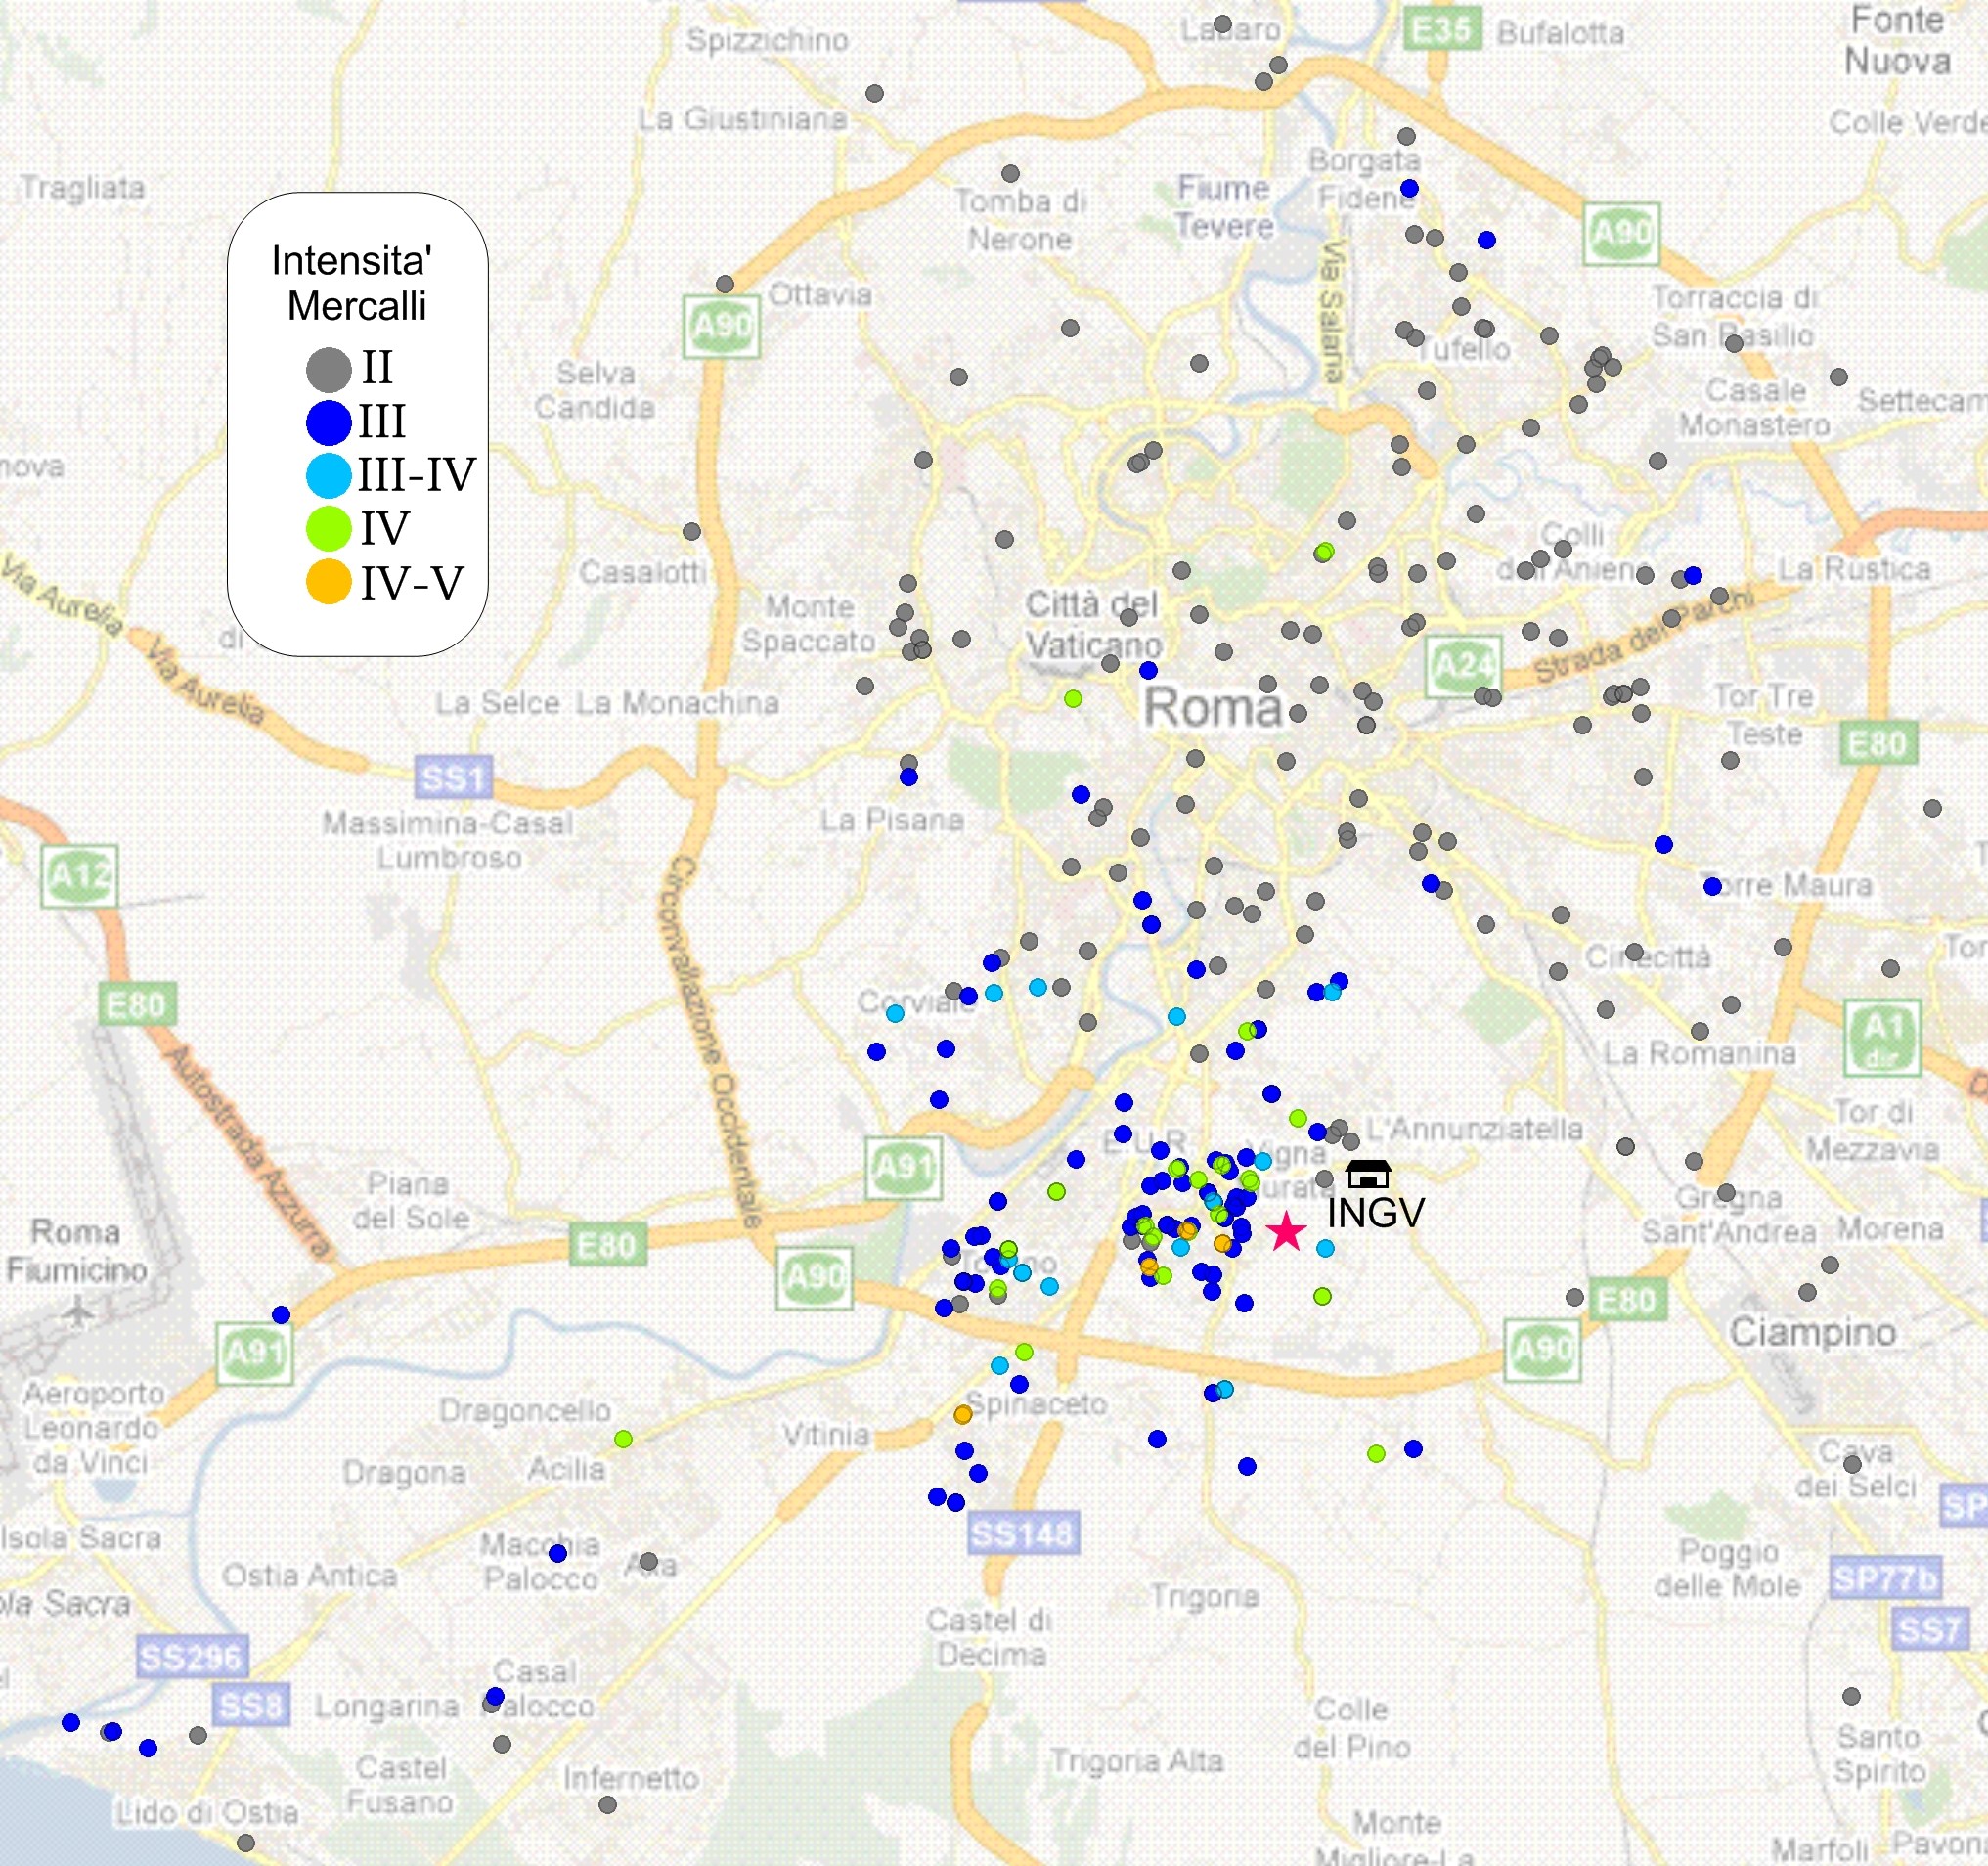Select the "Tor Tre Teste" label
This screenshot has height=1866, width=1988.
click(1765, 714)
